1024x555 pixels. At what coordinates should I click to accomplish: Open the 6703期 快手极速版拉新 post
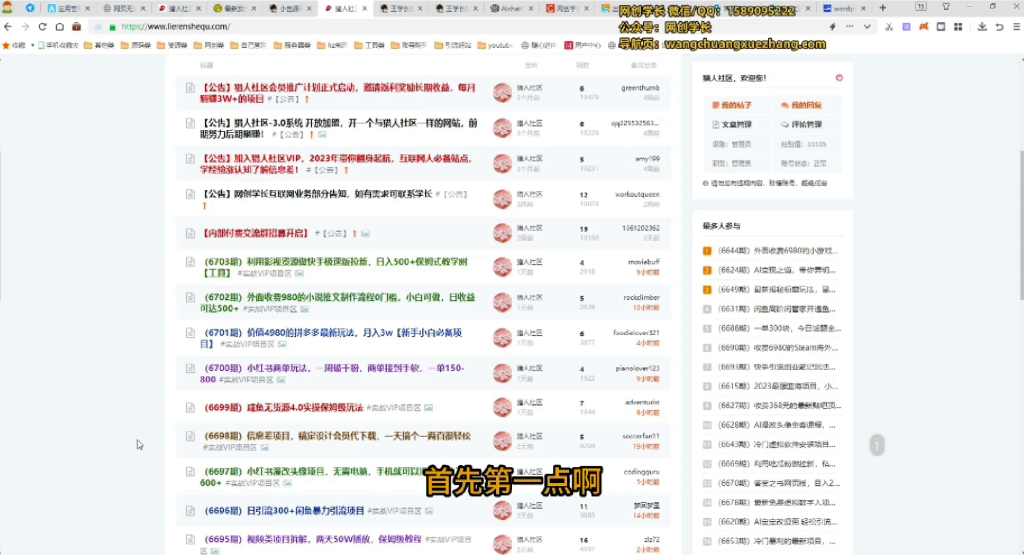[334, 267]
